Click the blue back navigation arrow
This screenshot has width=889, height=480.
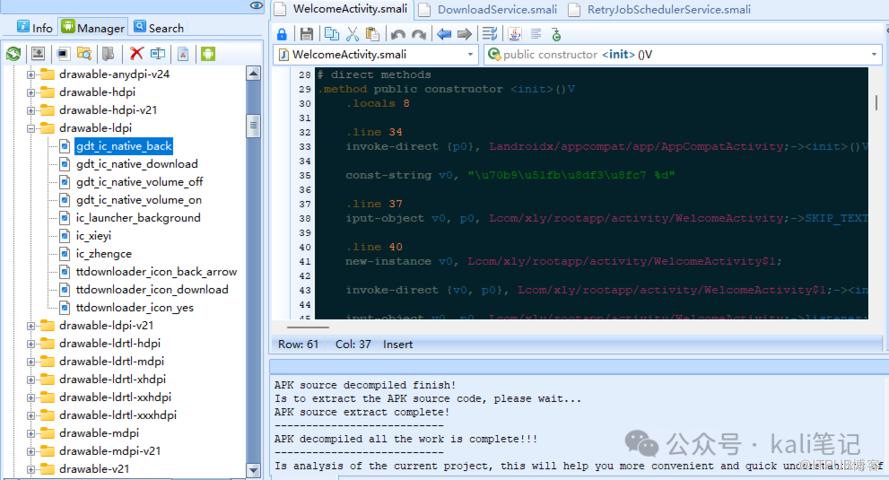[444, 34]
